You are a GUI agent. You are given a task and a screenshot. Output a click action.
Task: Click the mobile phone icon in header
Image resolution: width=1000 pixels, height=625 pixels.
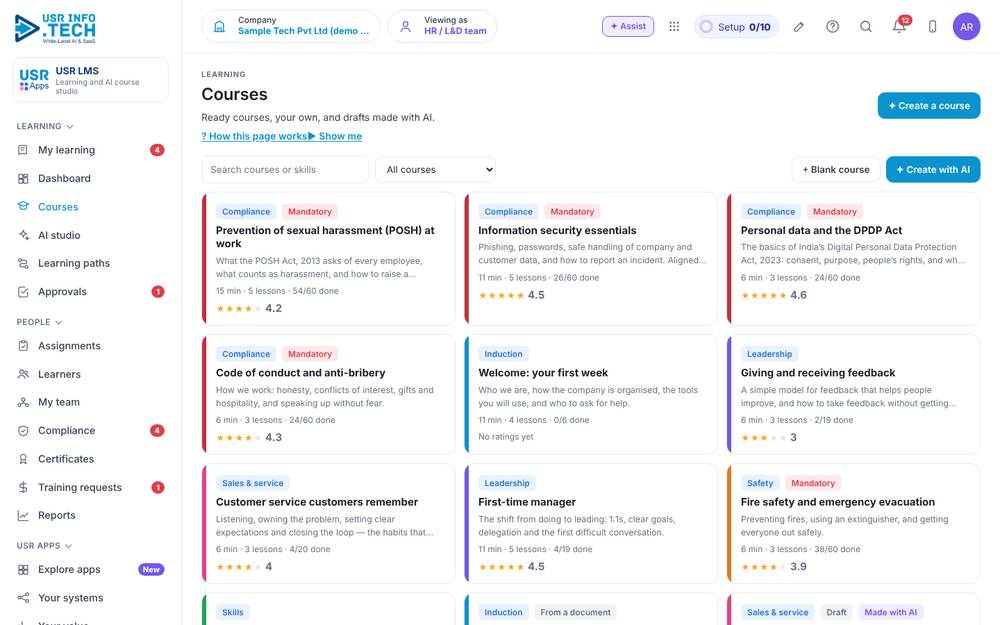pos(932,26)
